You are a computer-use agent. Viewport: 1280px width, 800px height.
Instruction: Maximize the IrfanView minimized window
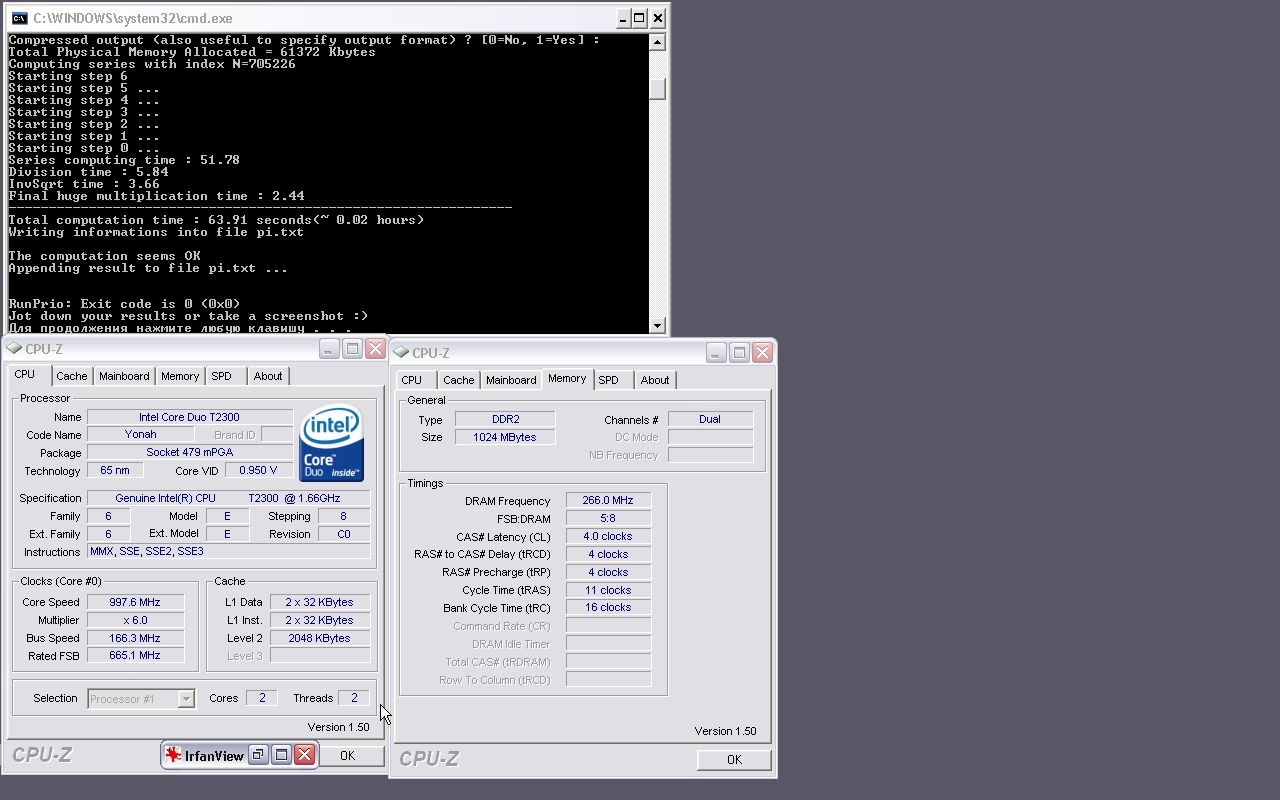[281, 755]
